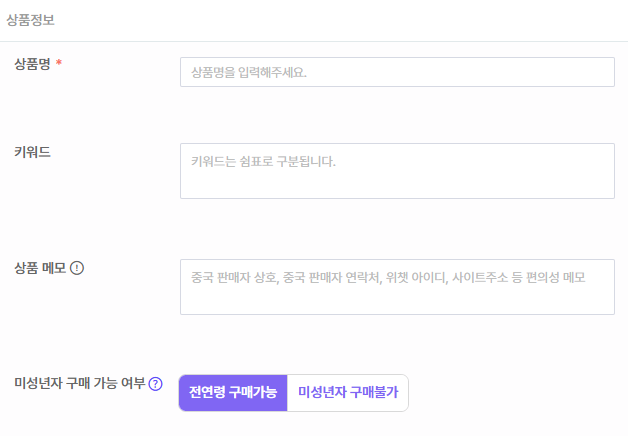Click the 상품명 field label
The width and height of the screenshot is (628, 436).
point(32,64)
